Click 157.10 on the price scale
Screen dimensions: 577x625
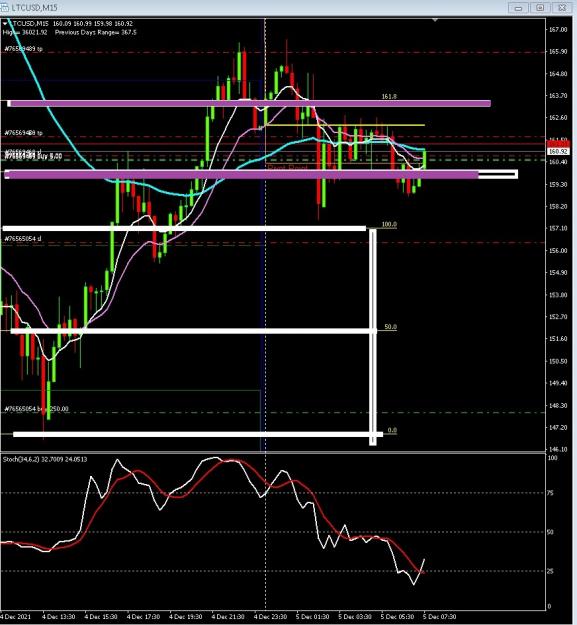pyautogui.click(x=558, y=228)
